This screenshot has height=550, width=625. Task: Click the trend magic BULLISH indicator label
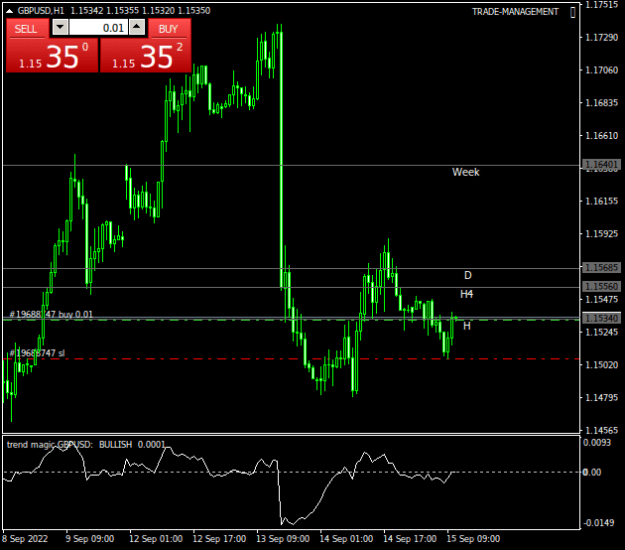click(x=86, y=445)
